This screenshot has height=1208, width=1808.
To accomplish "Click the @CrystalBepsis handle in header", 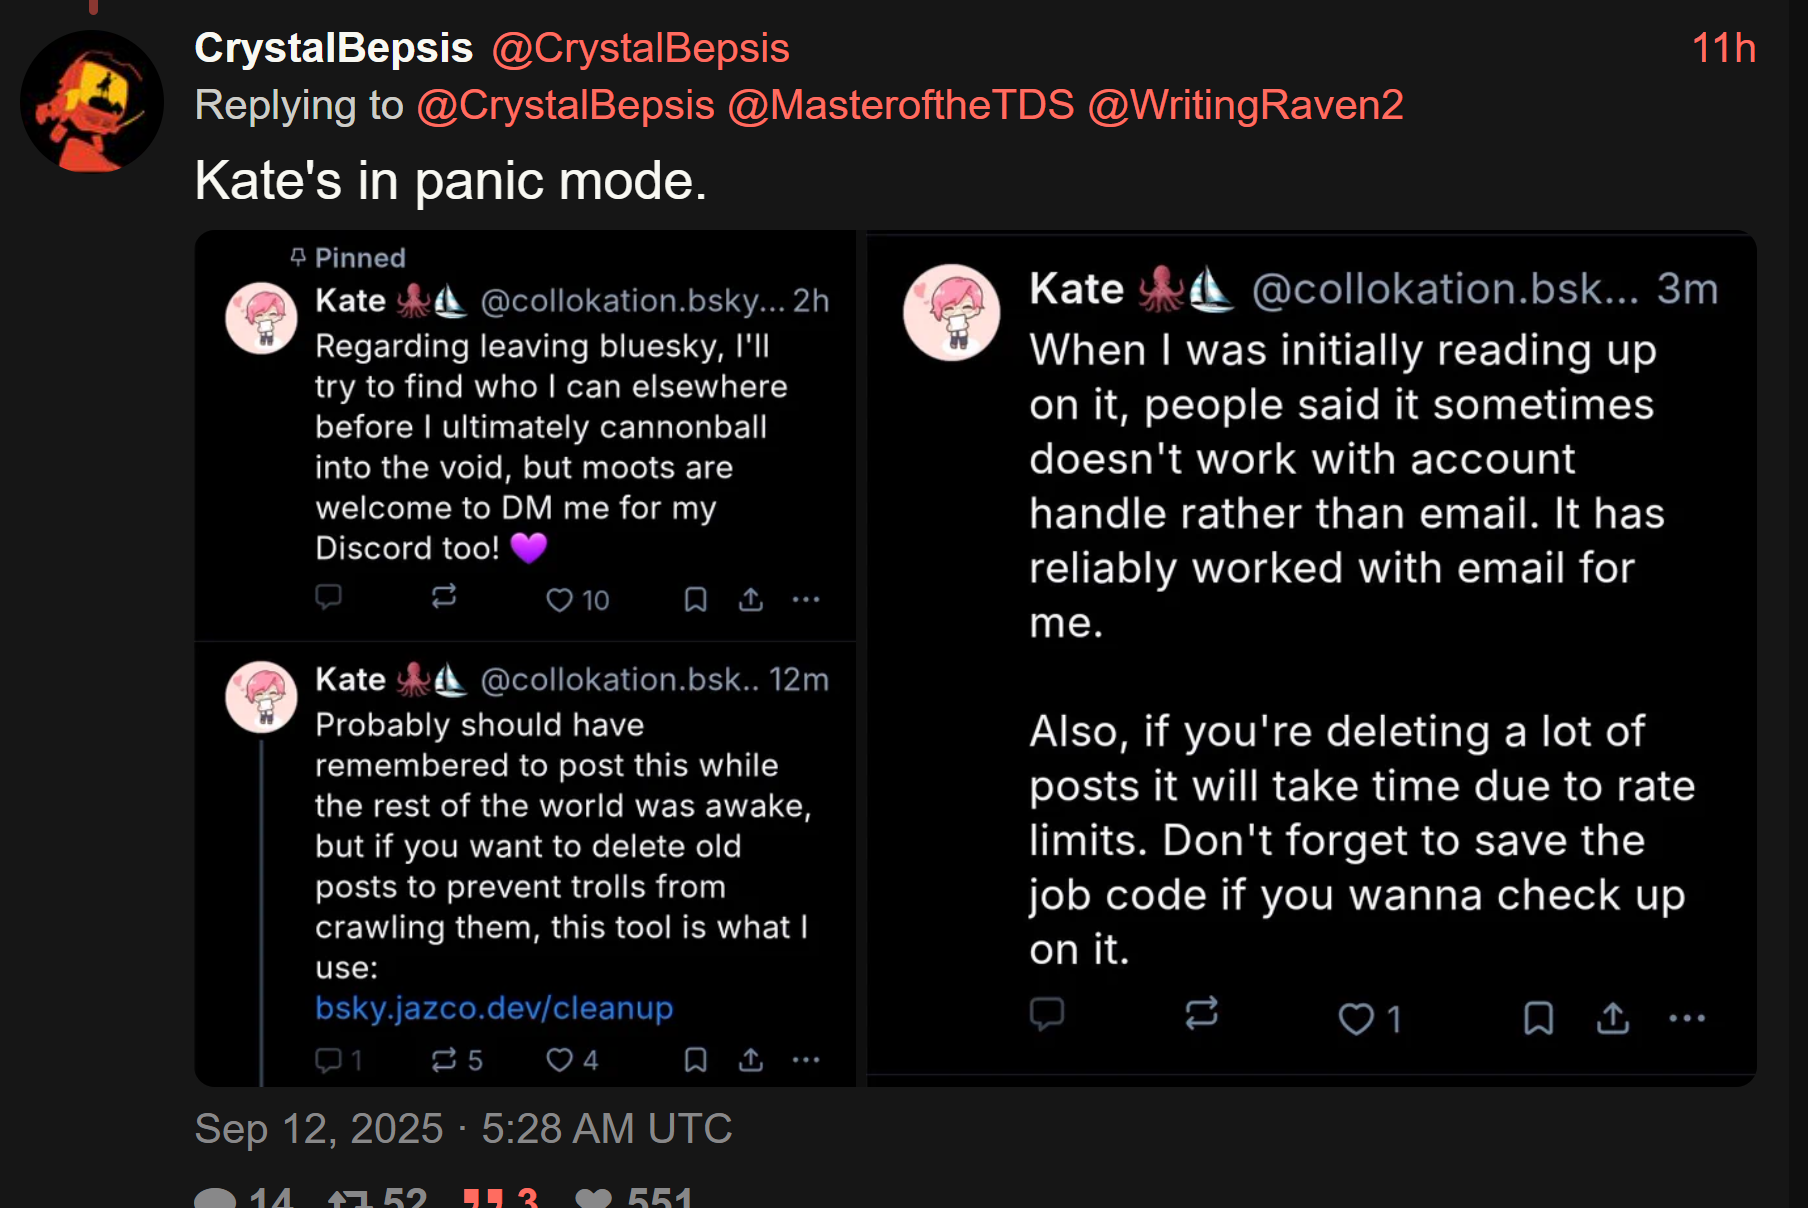I will click(640, 48).
